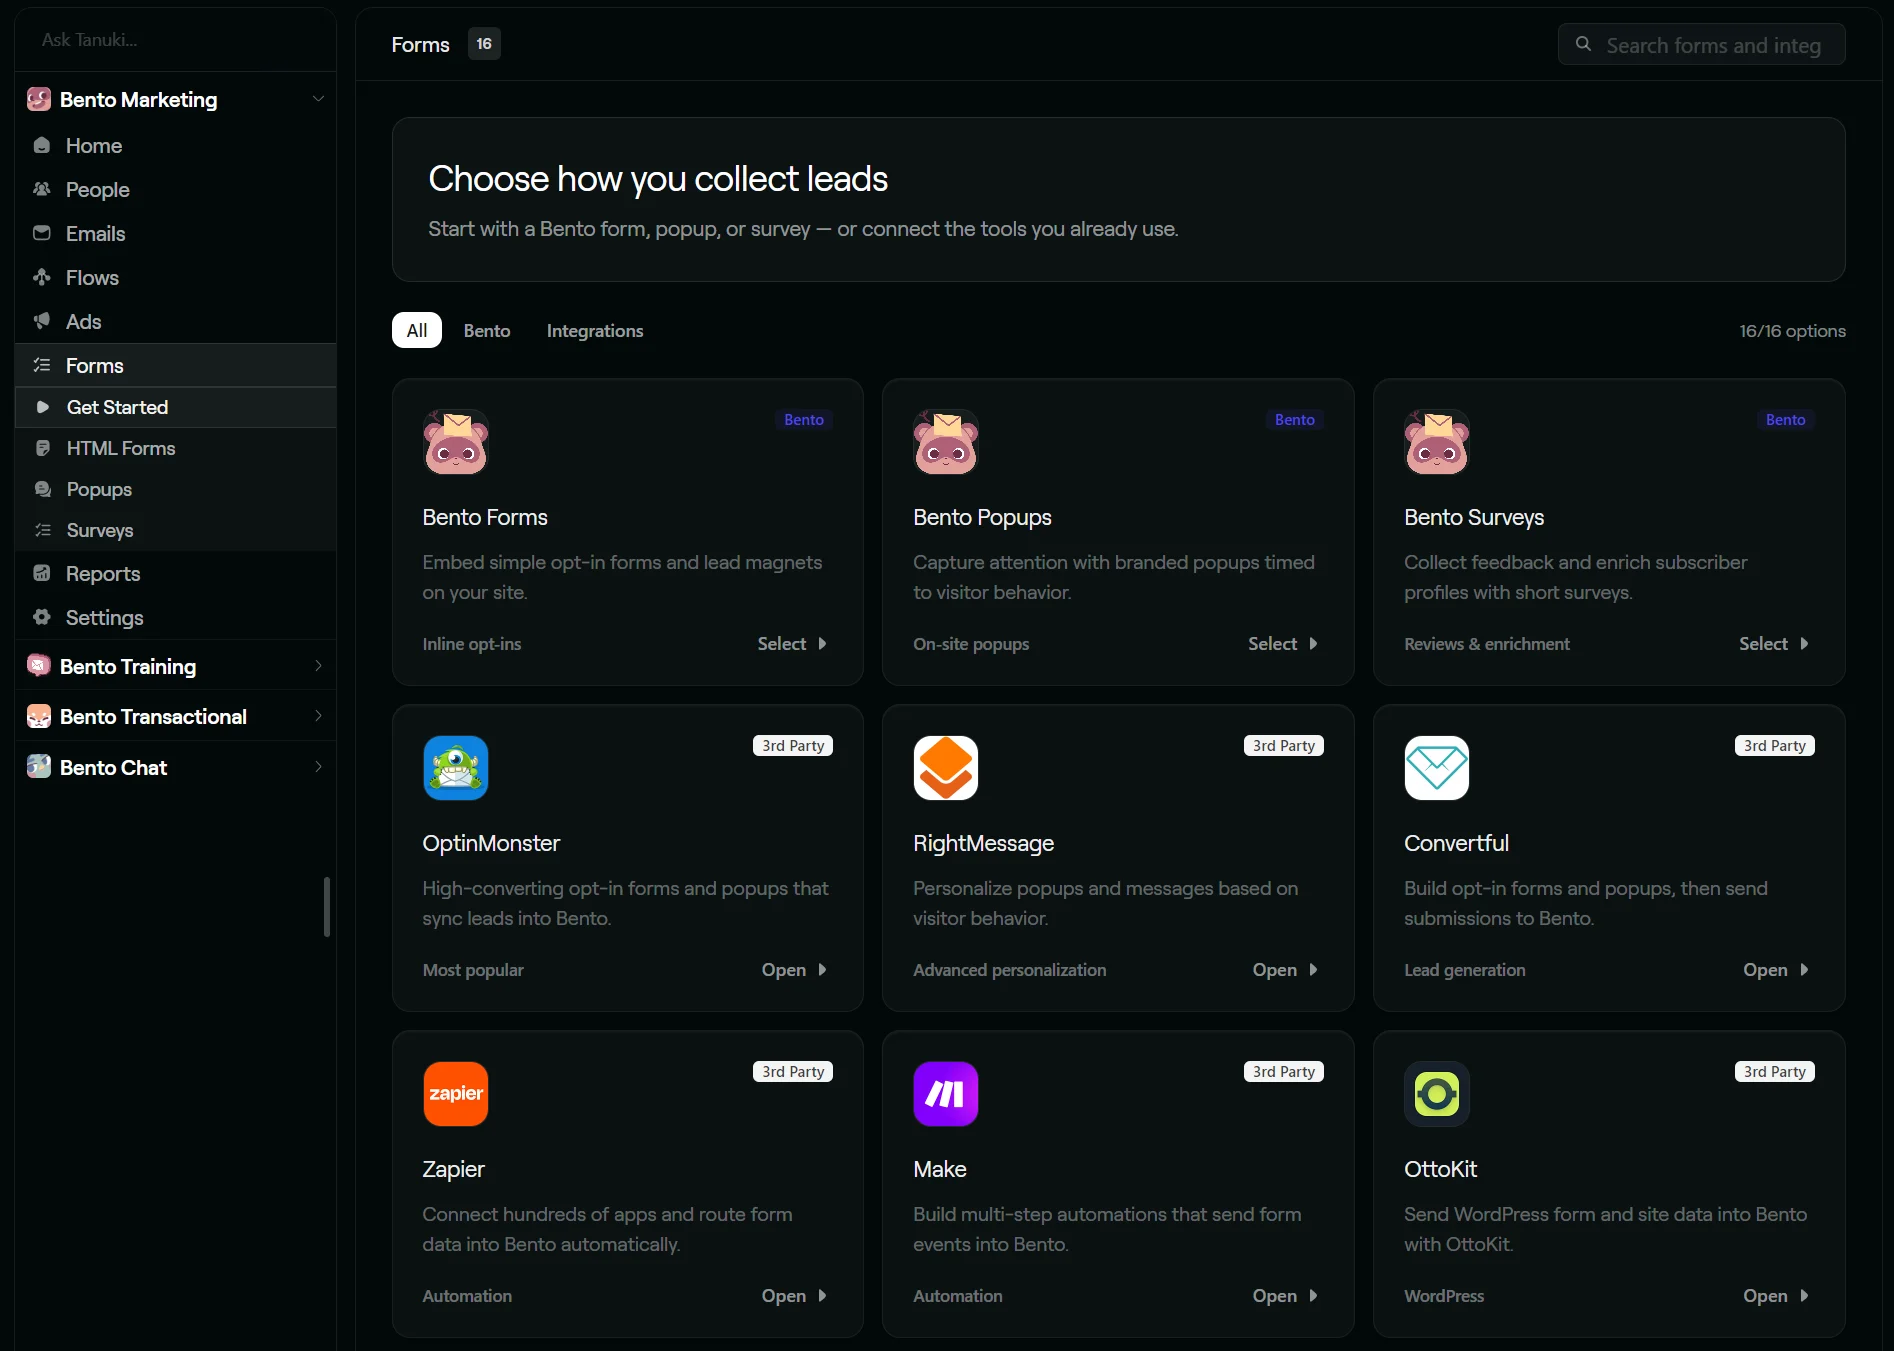Click the Ads megaphone icon
Screen dimensions: 1894x1351
coord(42,321)
